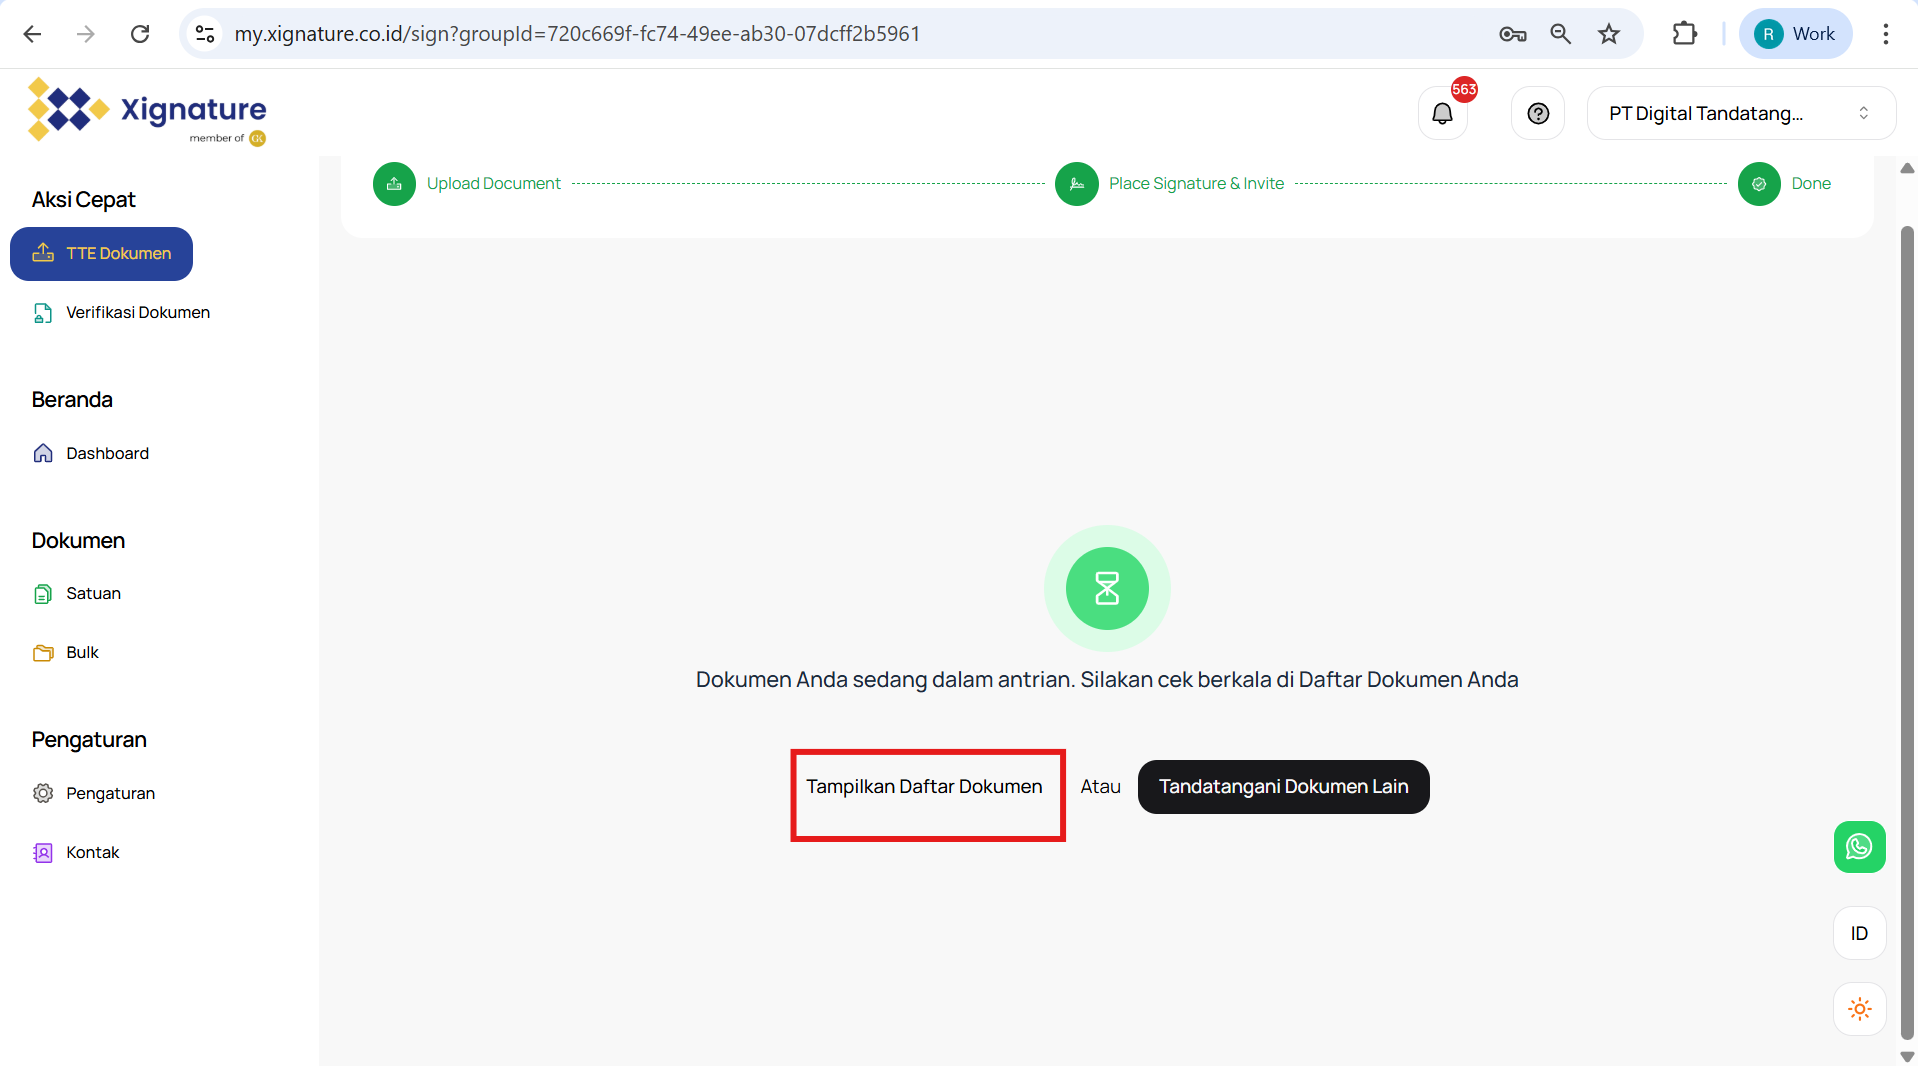Expand the PT Digital Tandatang organization dropdown
This screenshot has height=1066, width=1918.
click(x=1740, y=114)
